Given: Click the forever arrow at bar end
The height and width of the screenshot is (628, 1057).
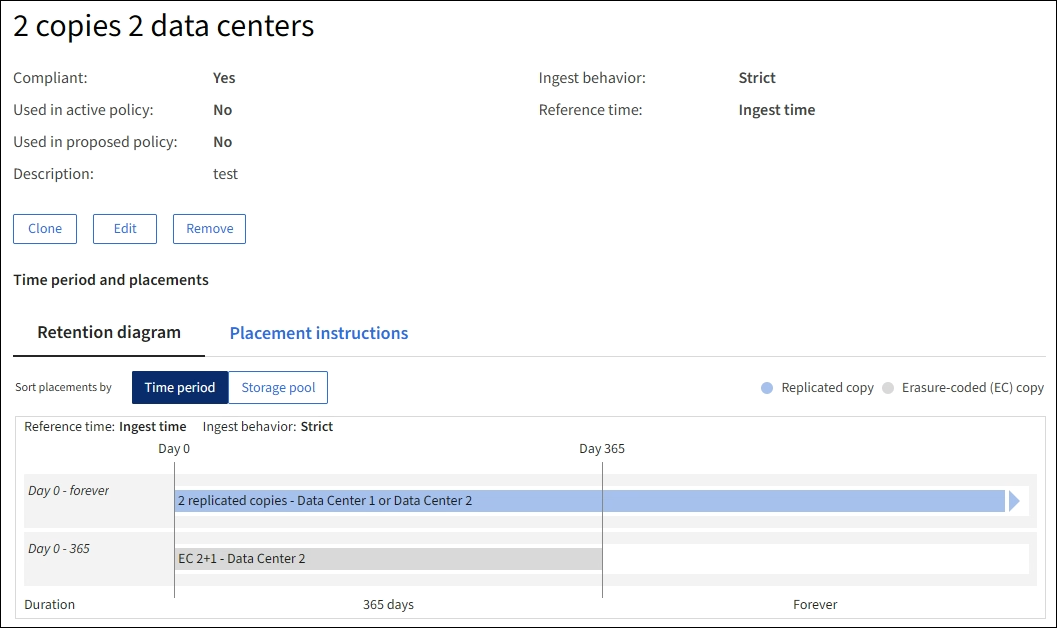Looking at the screenshot, I should (x=1014, y=501).
